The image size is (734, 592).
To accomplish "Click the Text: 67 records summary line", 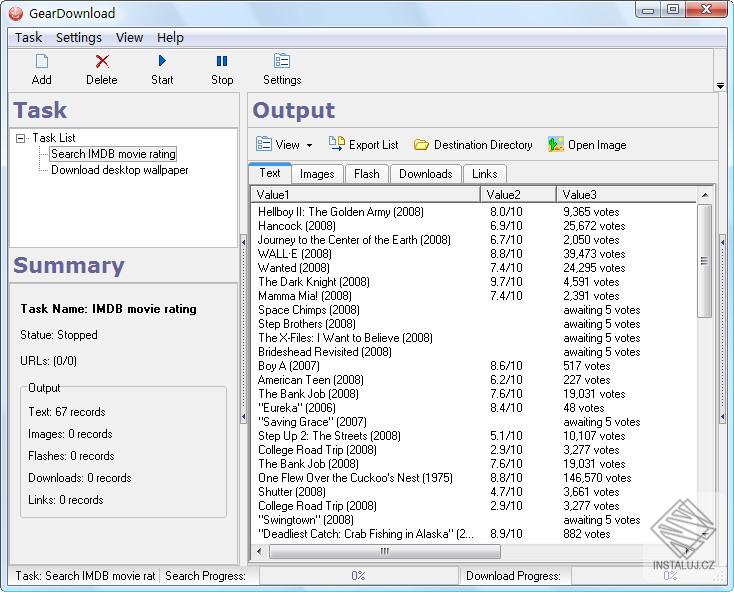I will pyautogui.click(x=67, y=412).
